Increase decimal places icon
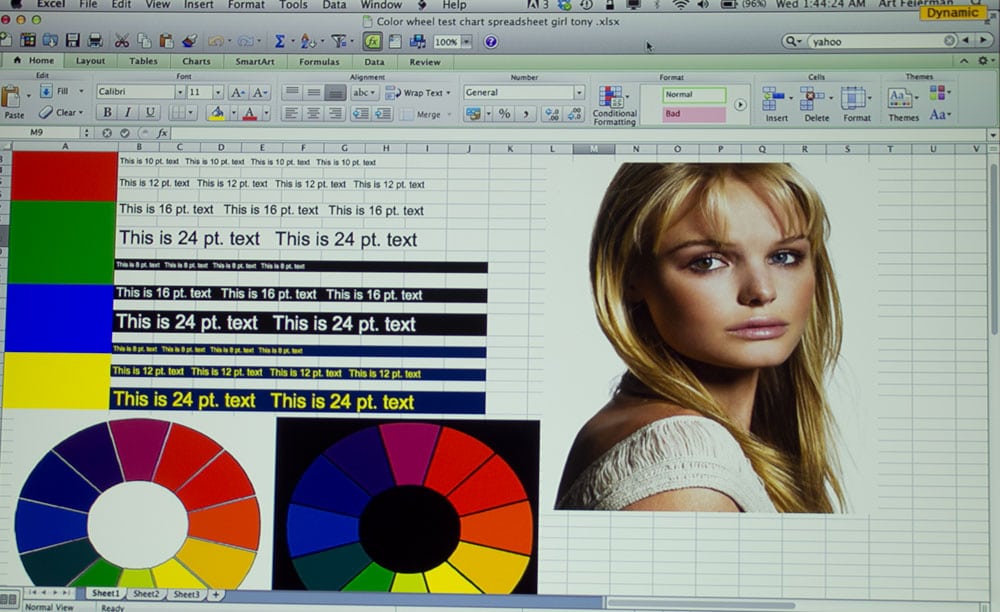The width and height of the screenshot is (1000, 612). pos(552,113)
